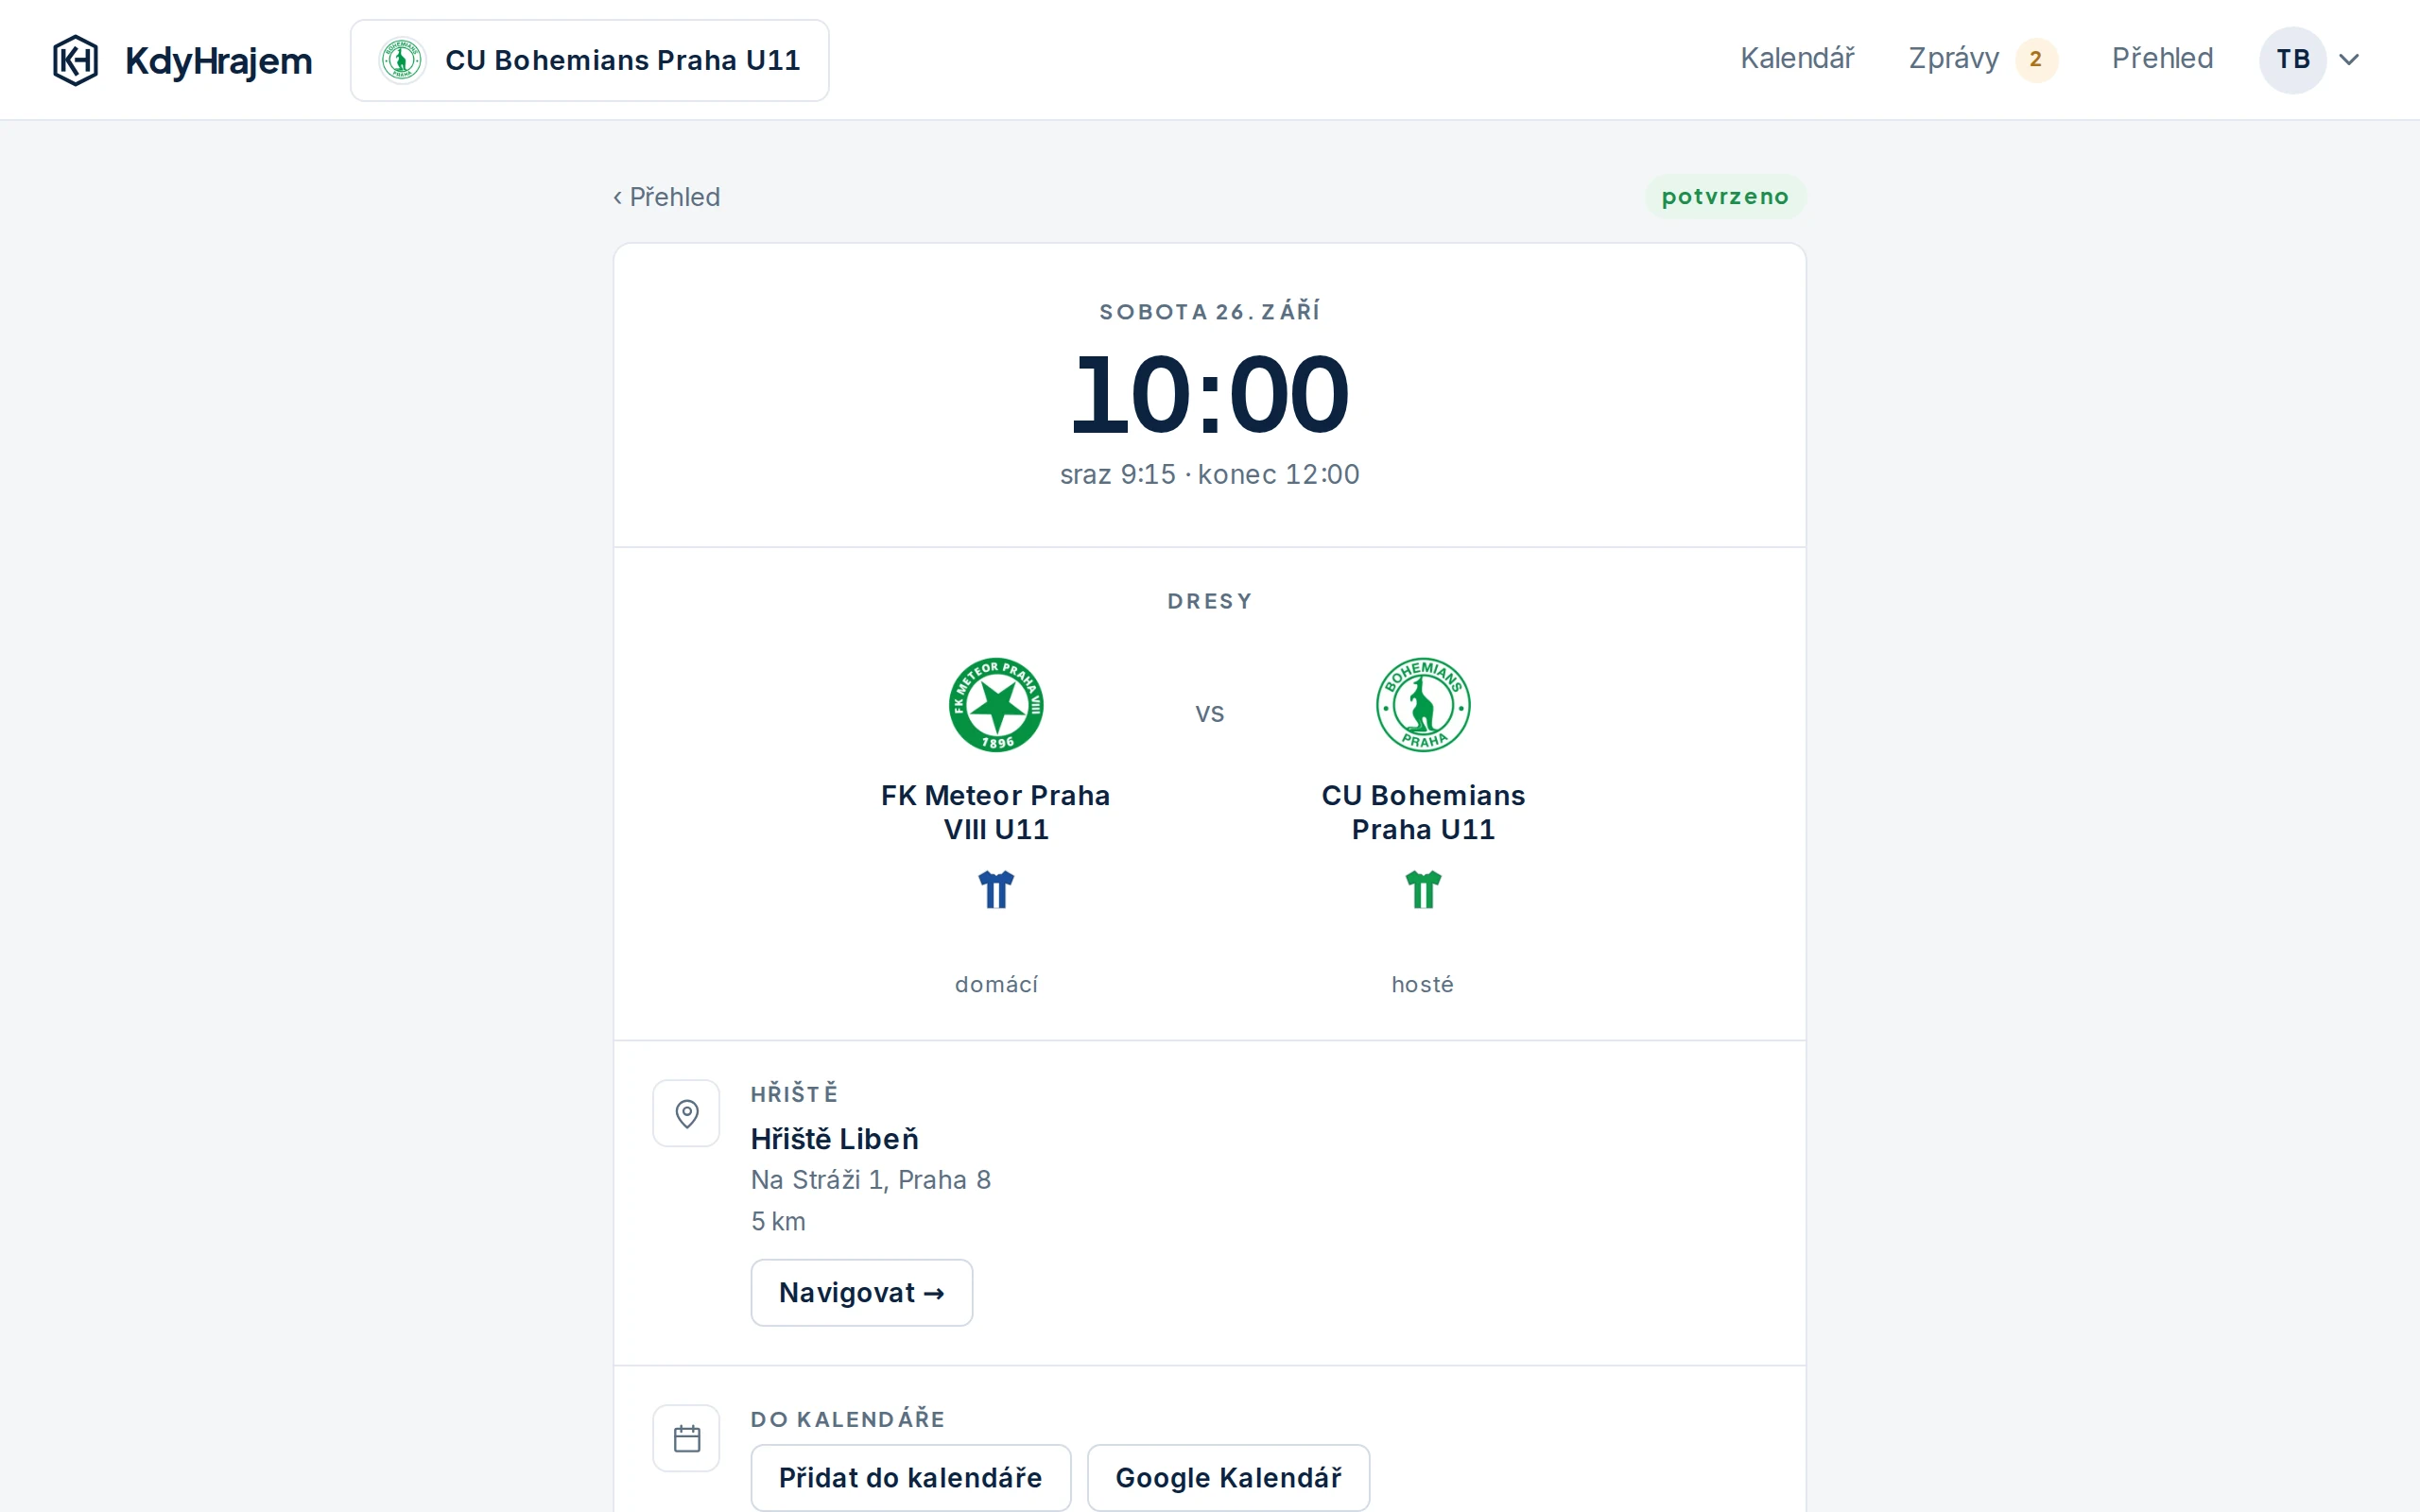Expand the user account menu chevron
Screen dimensions: 2420x1512
click(x=2350, y=60)
